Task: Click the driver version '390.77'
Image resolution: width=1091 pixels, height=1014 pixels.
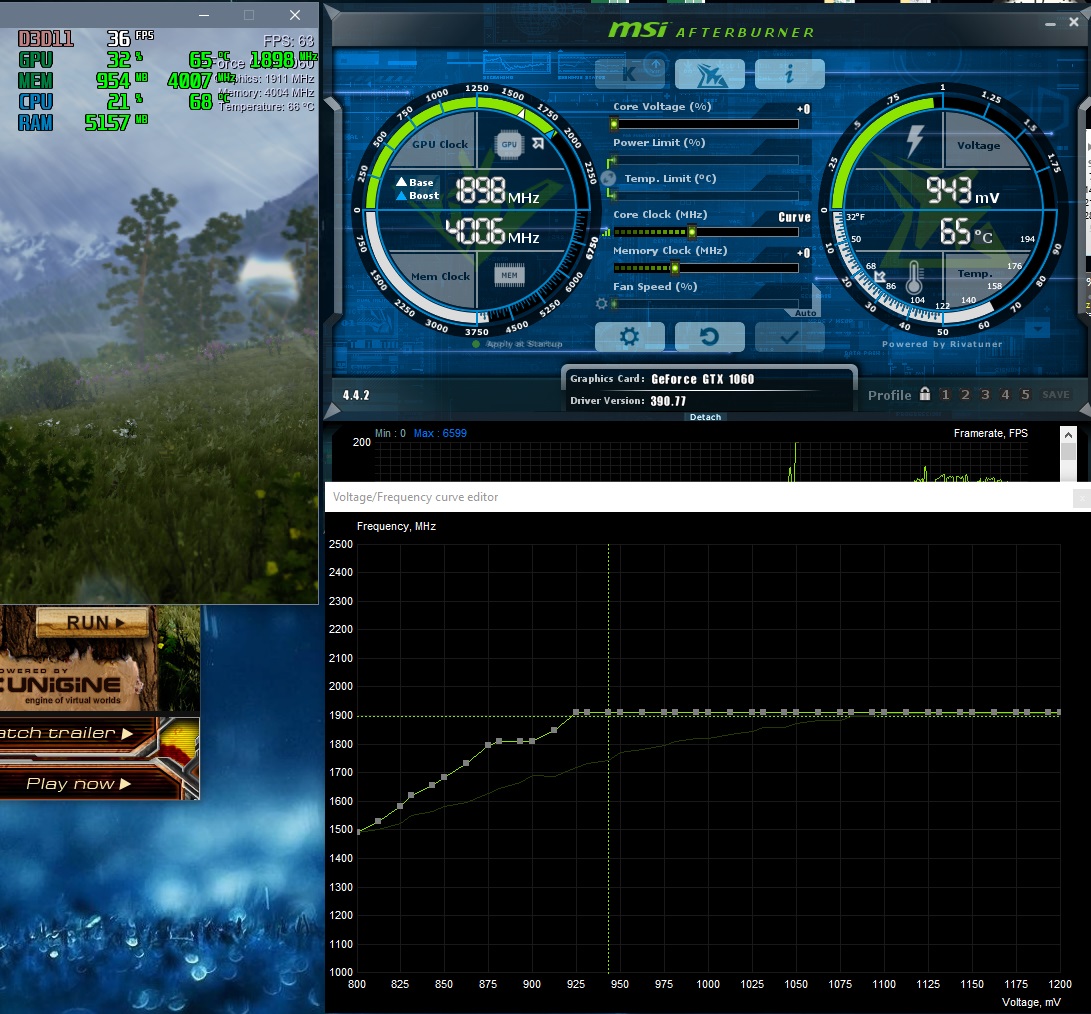Action: [x=668, y=401]
